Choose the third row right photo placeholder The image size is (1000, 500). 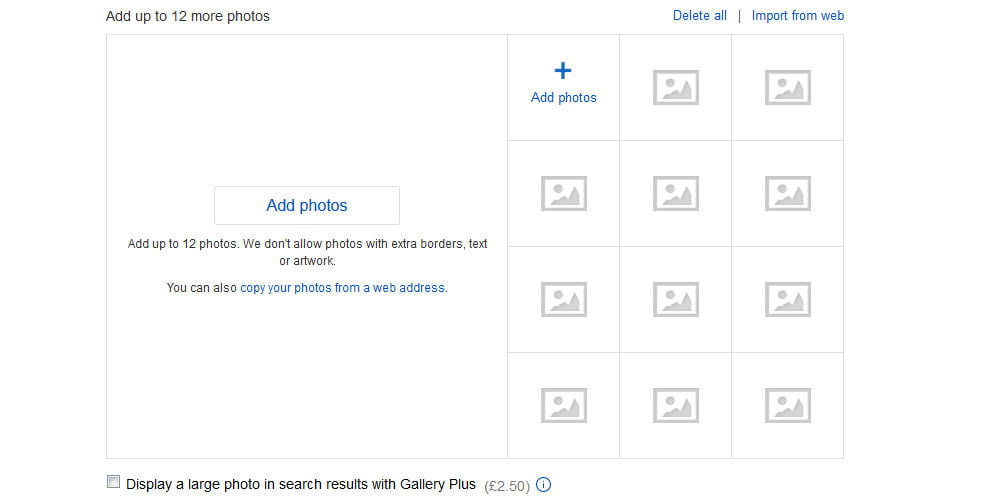(x=788, y=299)
